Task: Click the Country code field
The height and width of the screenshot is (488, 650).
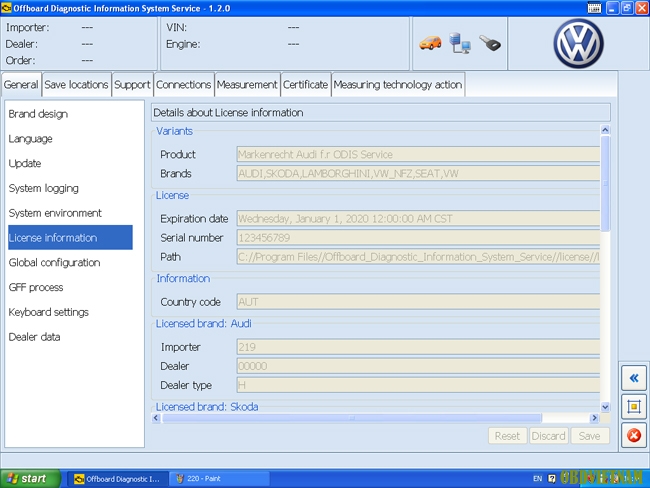Action: 418,302
